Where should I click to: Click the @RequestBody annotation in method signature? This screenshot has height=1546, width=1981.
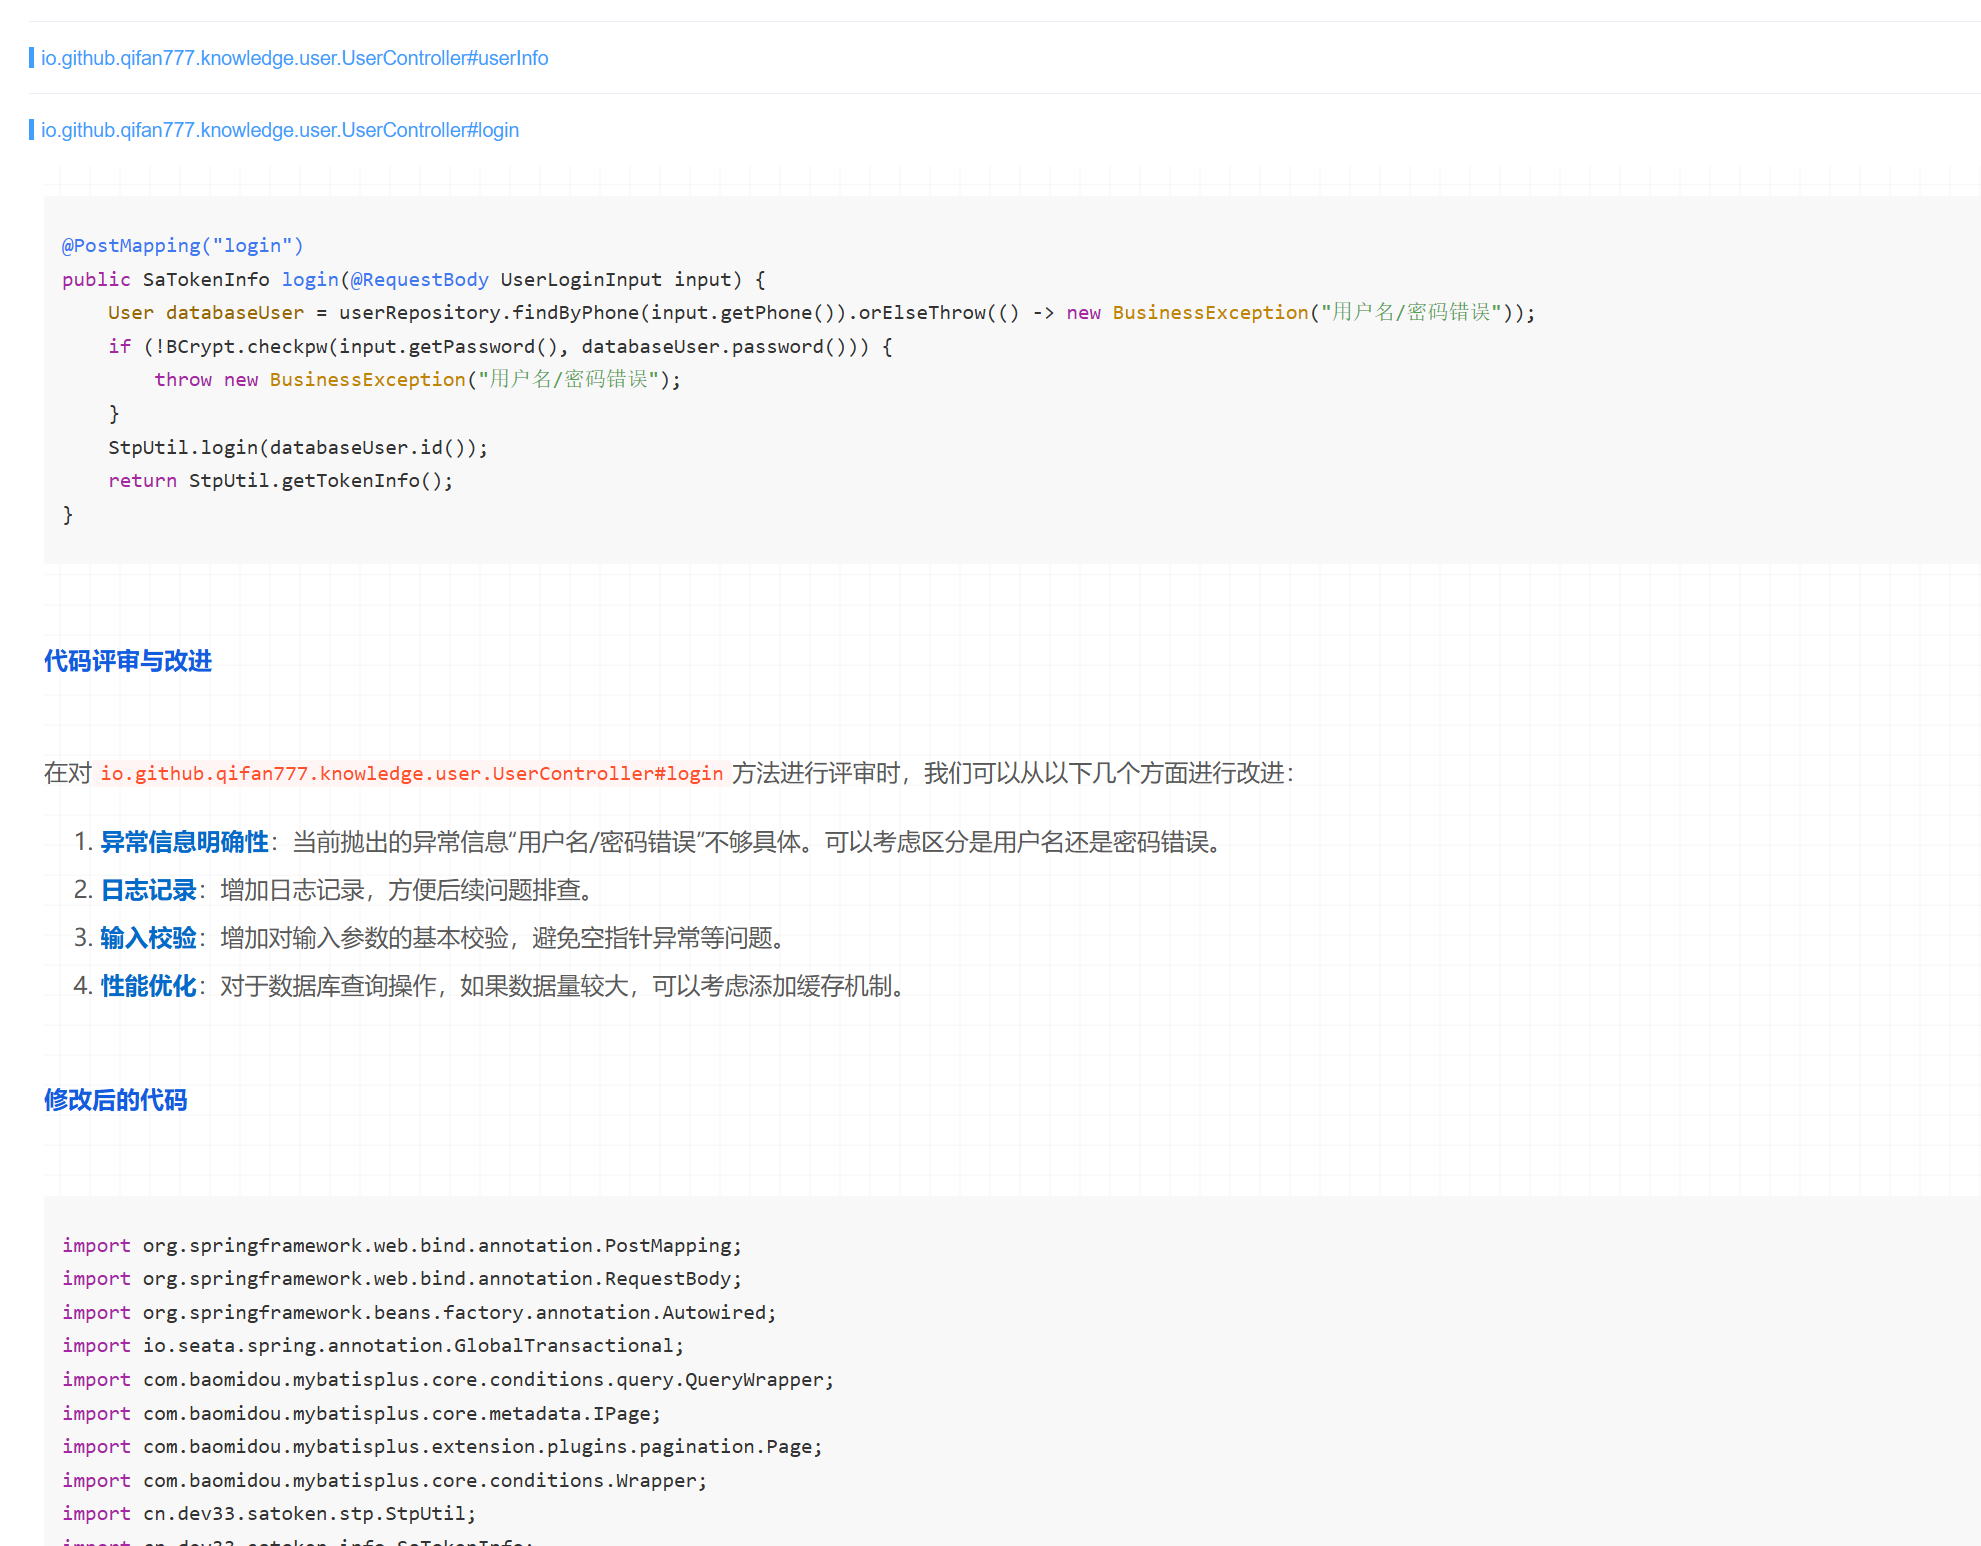419,280
